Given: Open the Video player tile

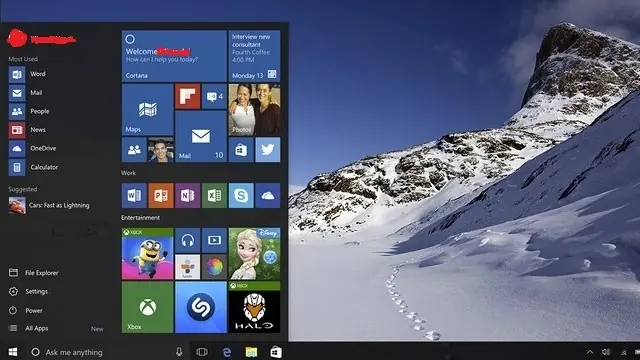Looking at the screenshot, I should (214, 240).
